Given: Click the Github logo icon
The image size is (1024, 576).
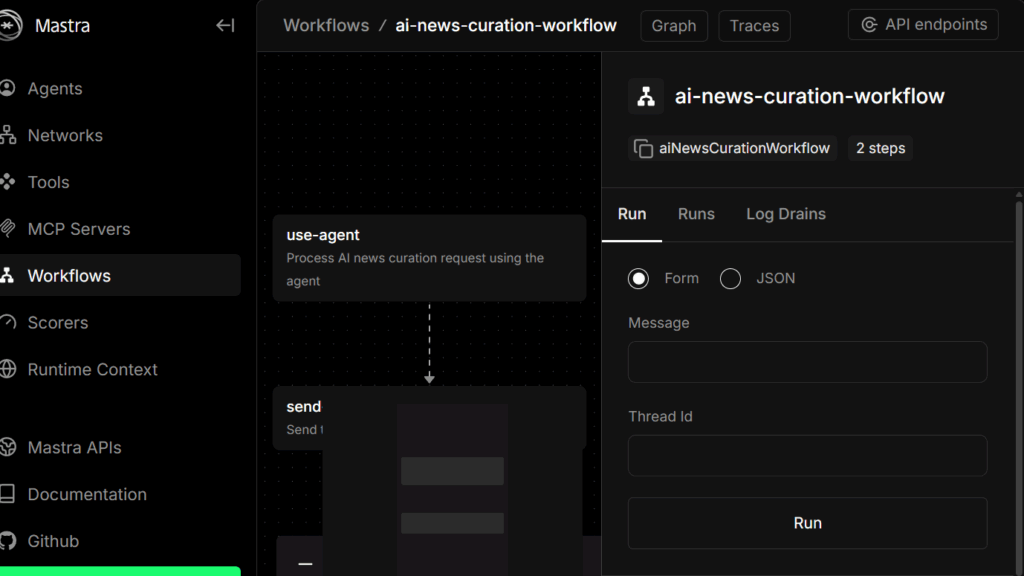Looking at the screenshot, I should click(8, 541).
